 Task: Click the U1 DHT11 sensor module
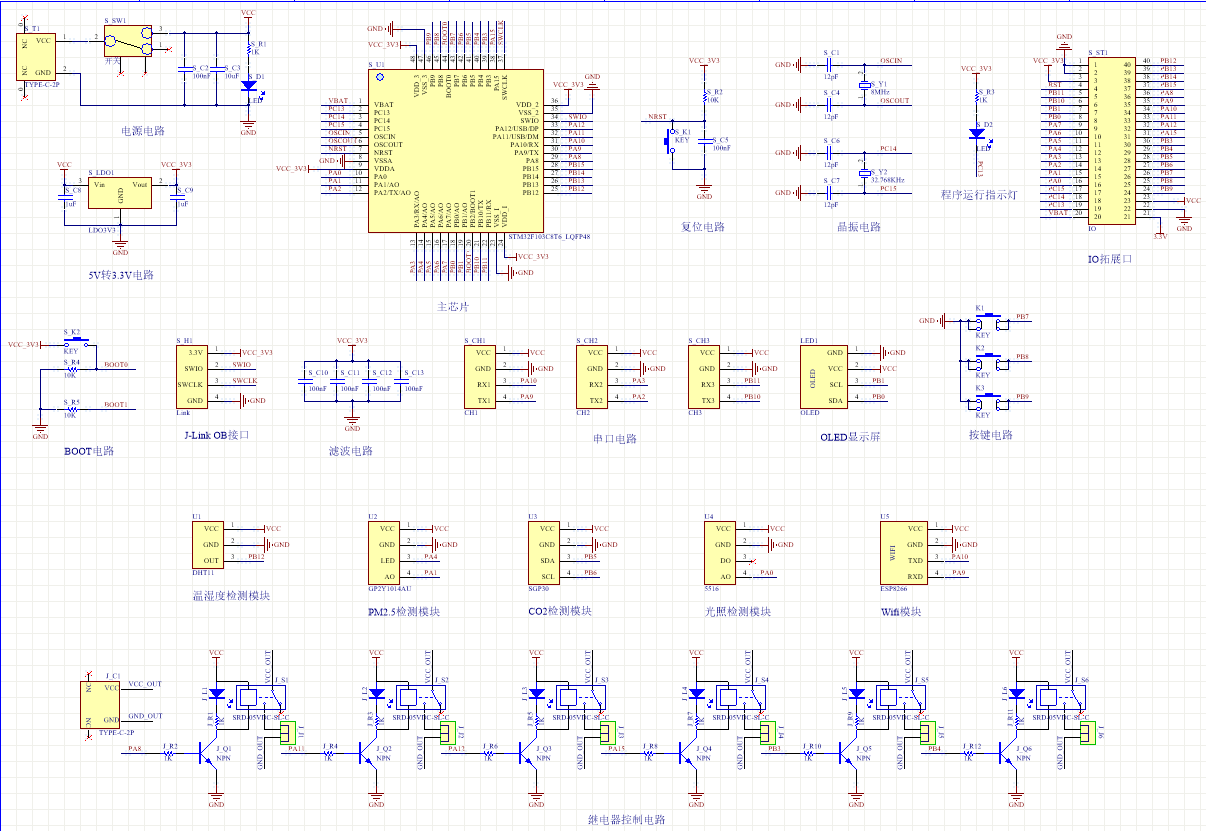[x=207, y=545]
